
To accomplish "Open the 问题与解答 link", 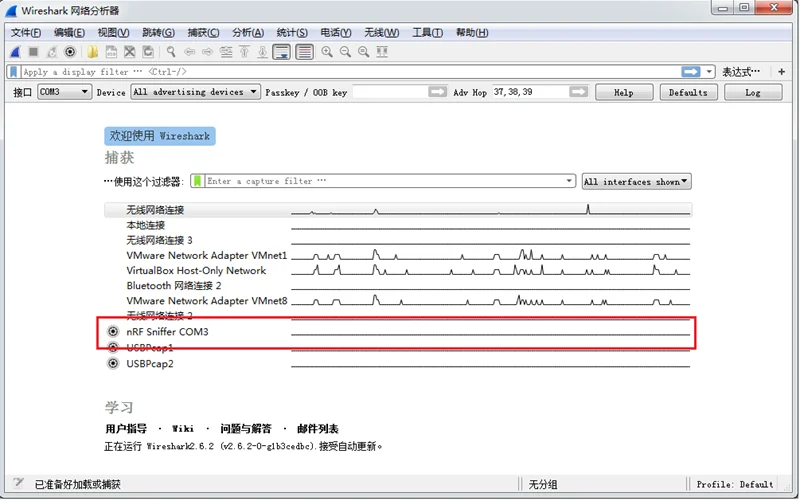I will [x=245, y=429].
